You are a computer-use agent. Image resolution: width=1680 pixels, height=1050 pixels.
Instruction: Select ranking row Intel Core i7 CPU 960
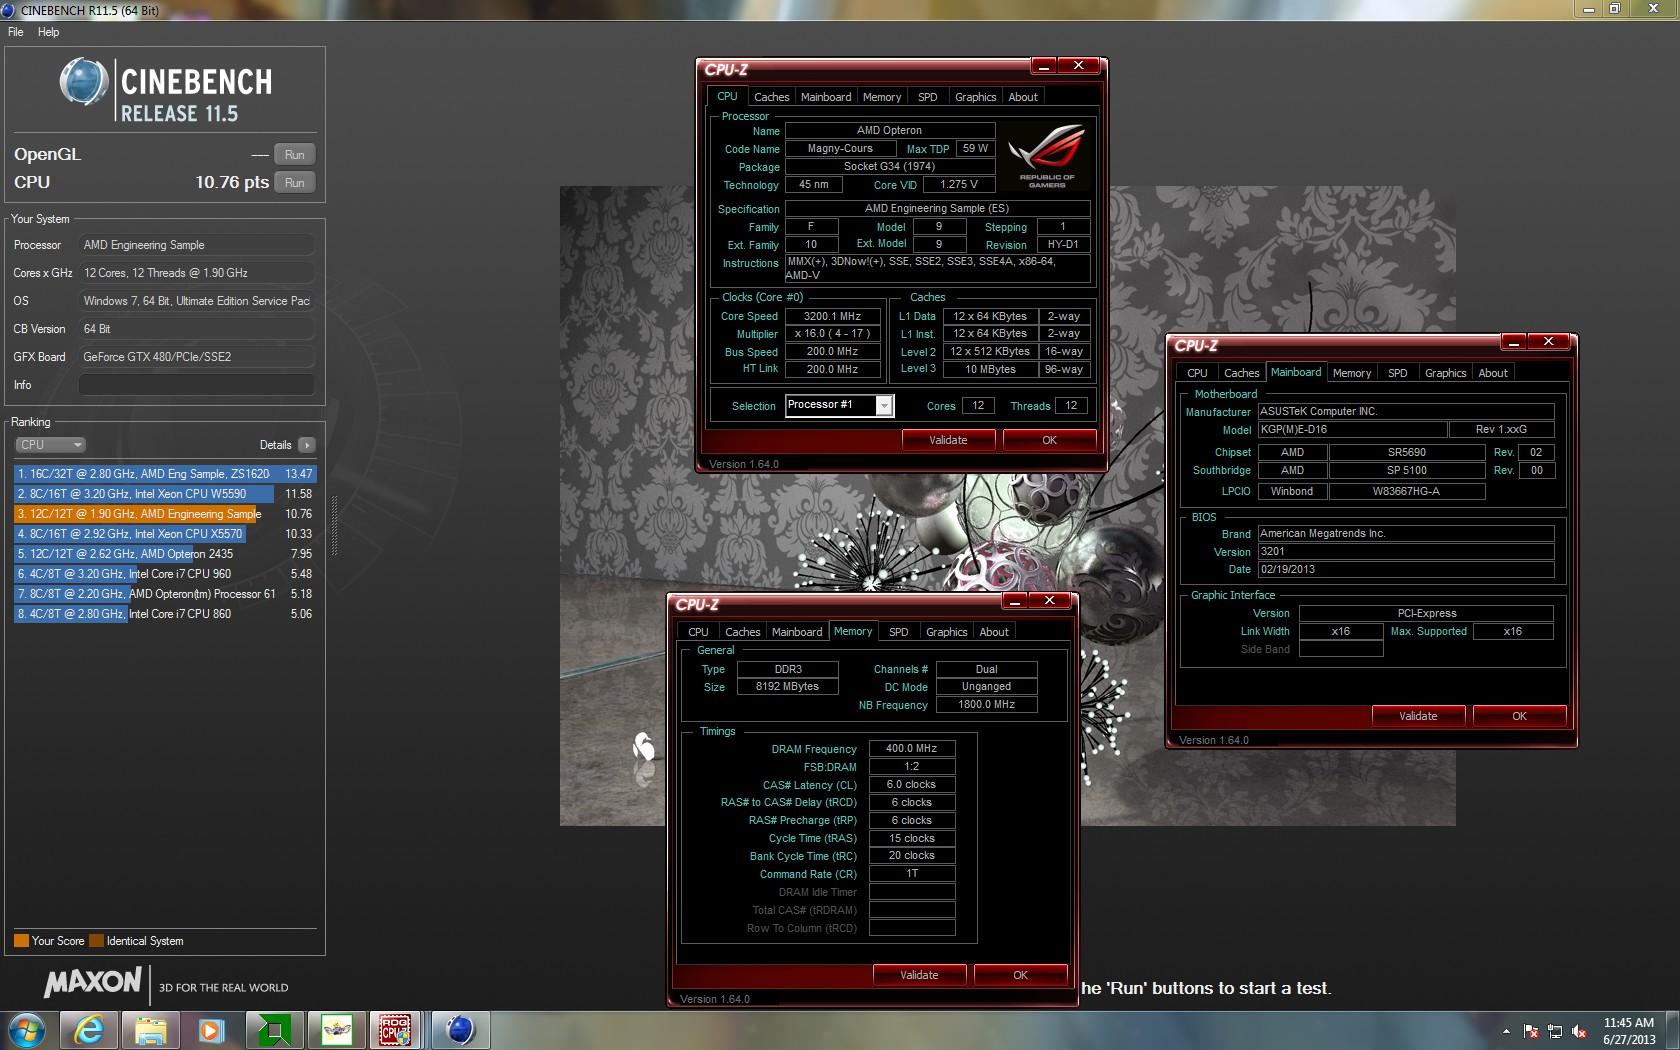(165, 574)
